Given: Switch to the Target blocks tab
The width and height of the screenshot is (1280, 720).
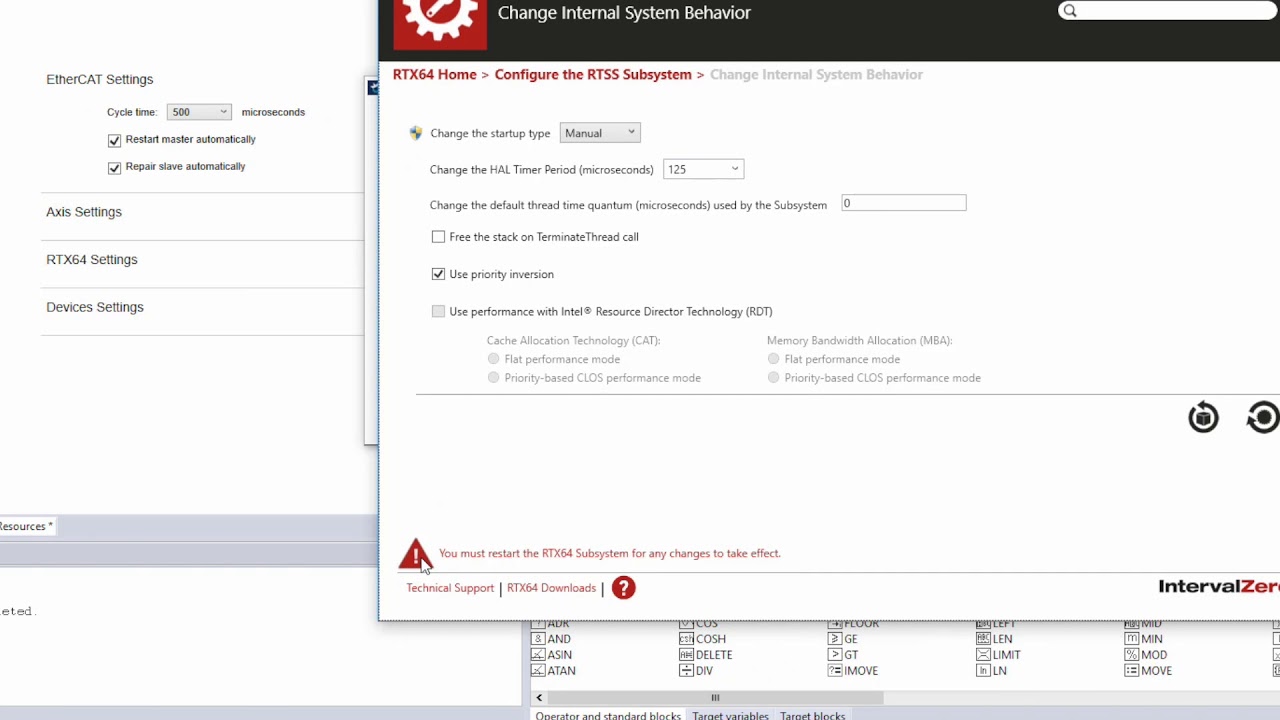Looking at the screenshot, I should (812, 715).
